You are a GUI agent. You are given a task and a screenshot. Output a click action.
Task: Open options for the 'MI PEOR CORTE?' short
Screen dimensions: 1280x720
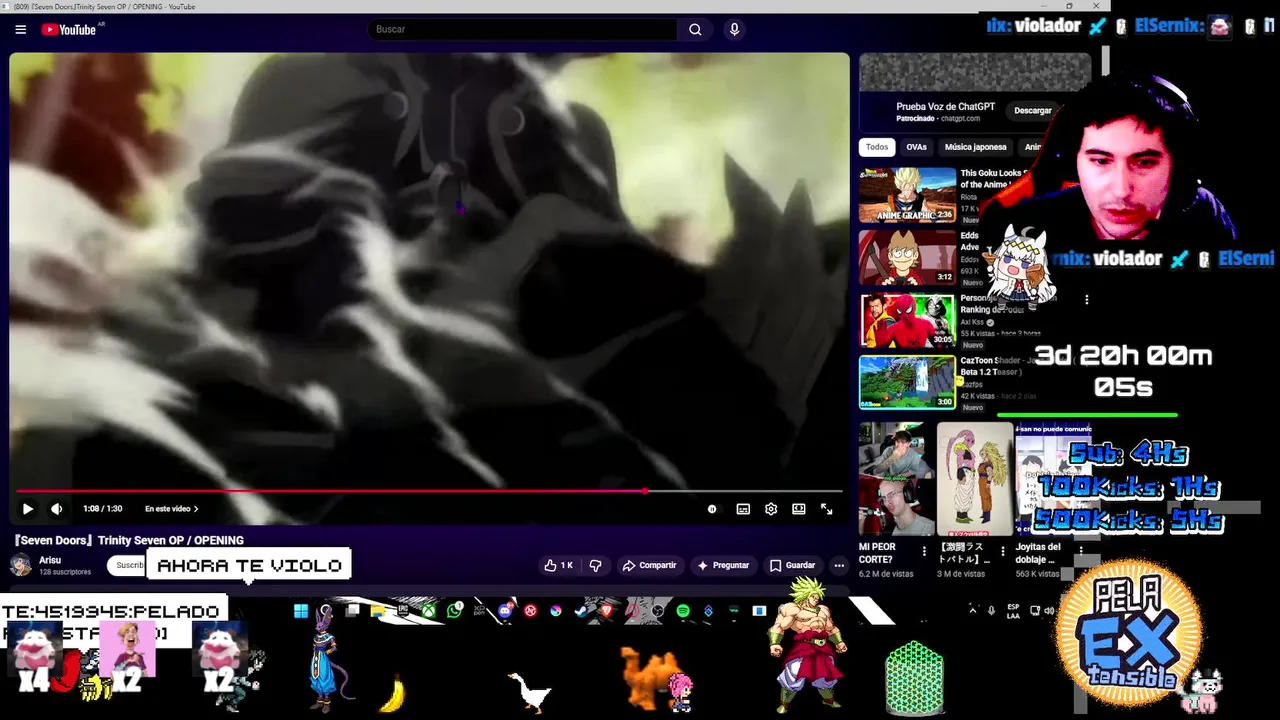(924, 550)
